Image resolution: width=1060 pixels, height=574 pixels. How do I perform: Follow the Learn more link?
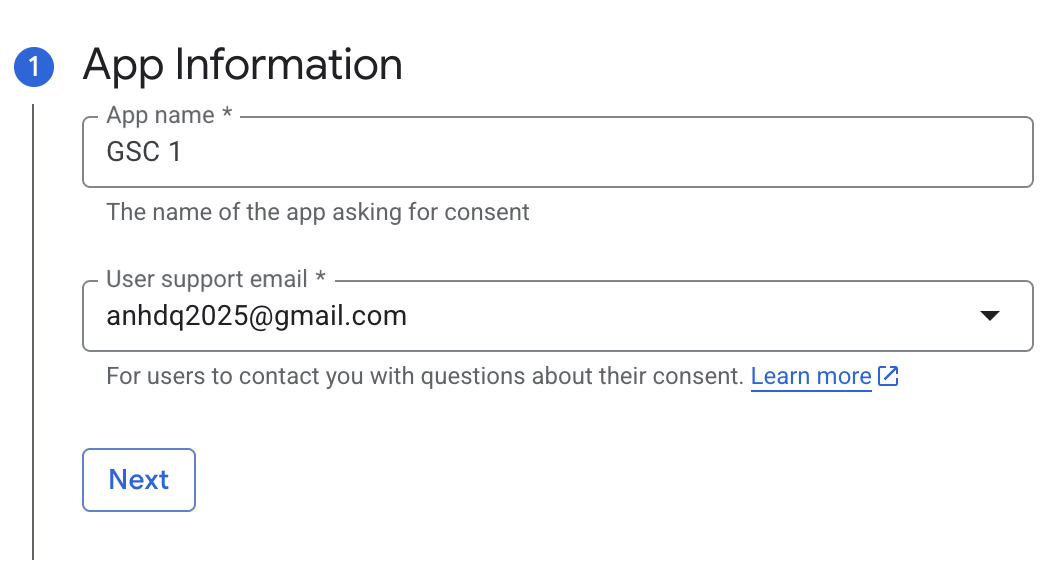coord(811,376)
